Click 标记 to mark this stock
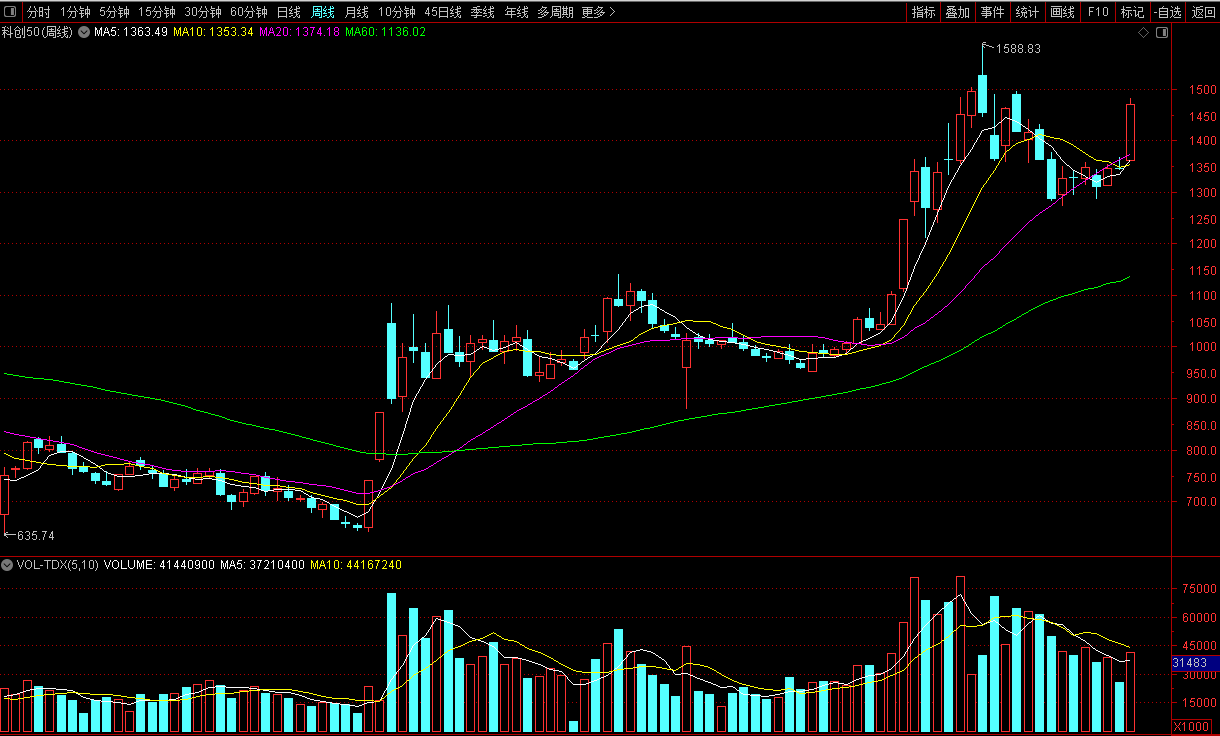 coord(1132,12)
